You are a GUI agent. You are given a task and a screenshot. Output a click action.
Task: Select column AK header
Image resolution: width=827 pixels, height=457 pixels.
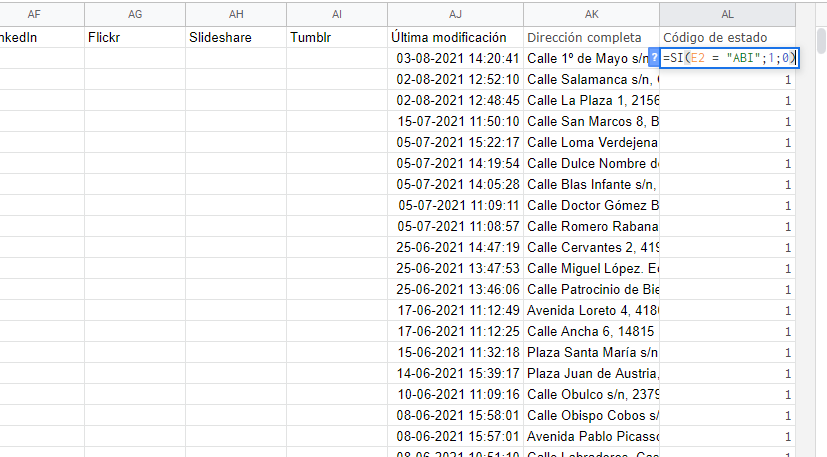tap(591, 15)
